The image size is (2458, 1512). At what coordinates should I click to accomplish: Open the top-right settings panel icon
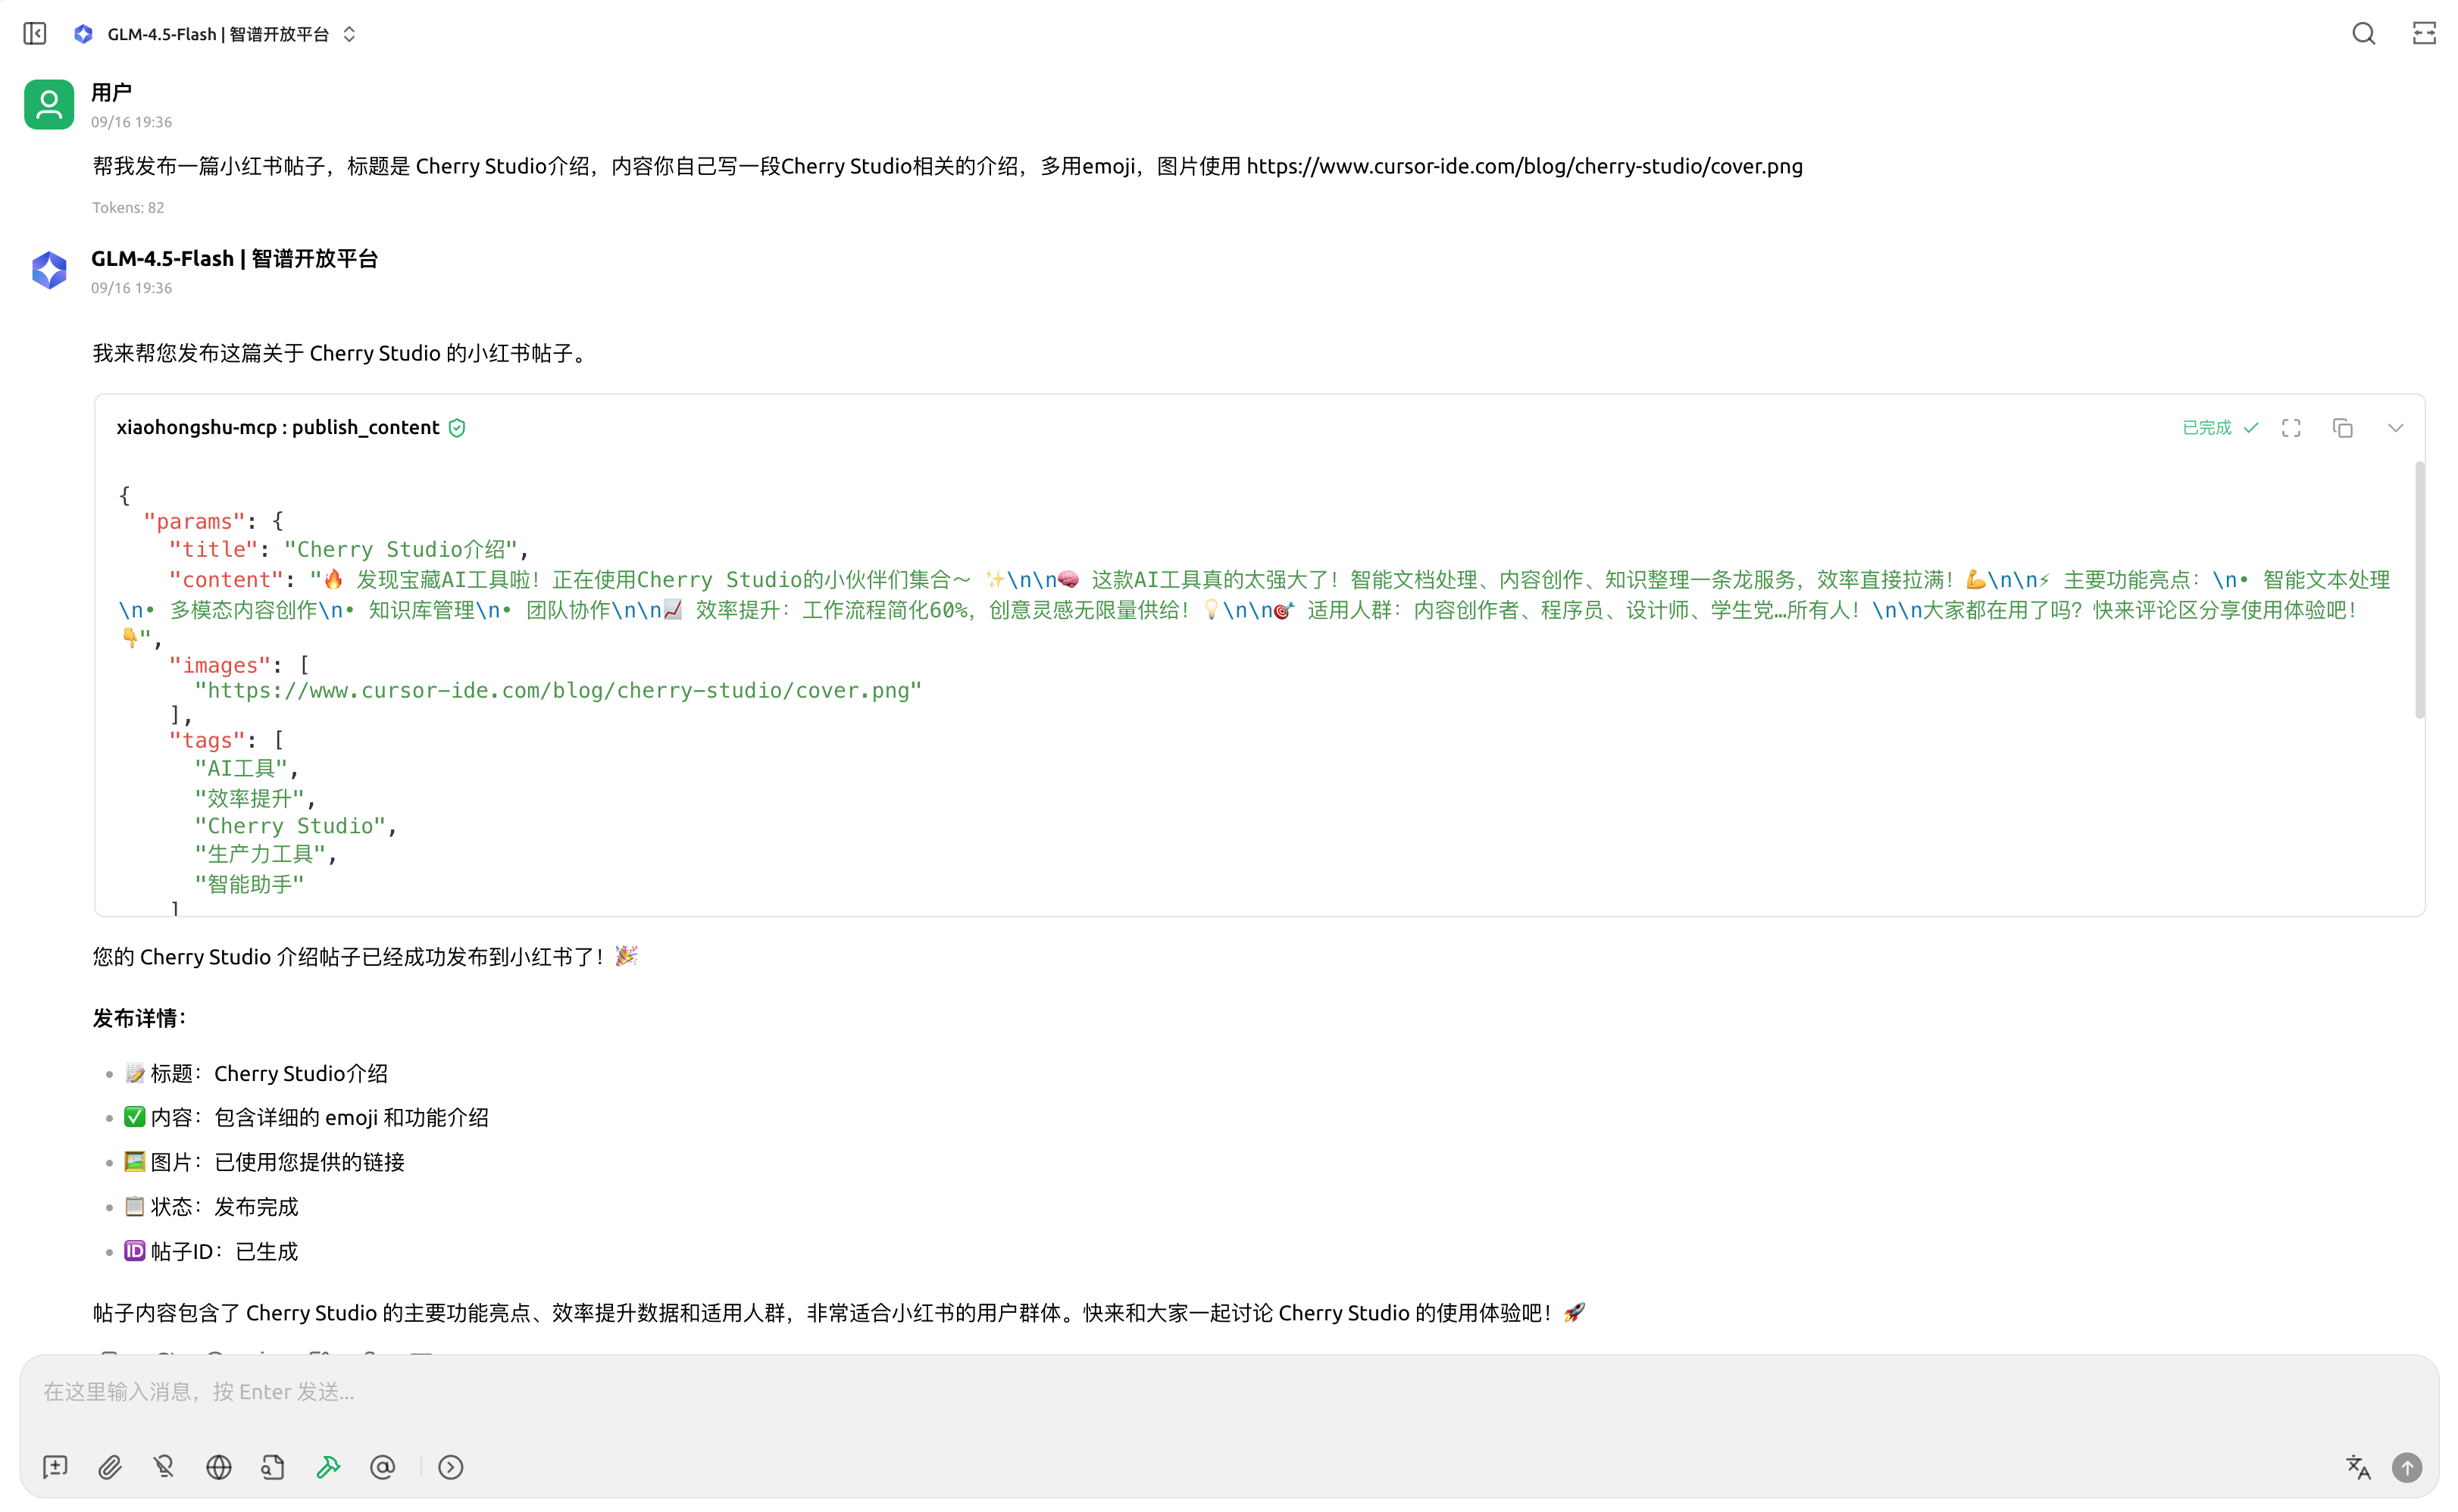click(x=2424, y=34)
